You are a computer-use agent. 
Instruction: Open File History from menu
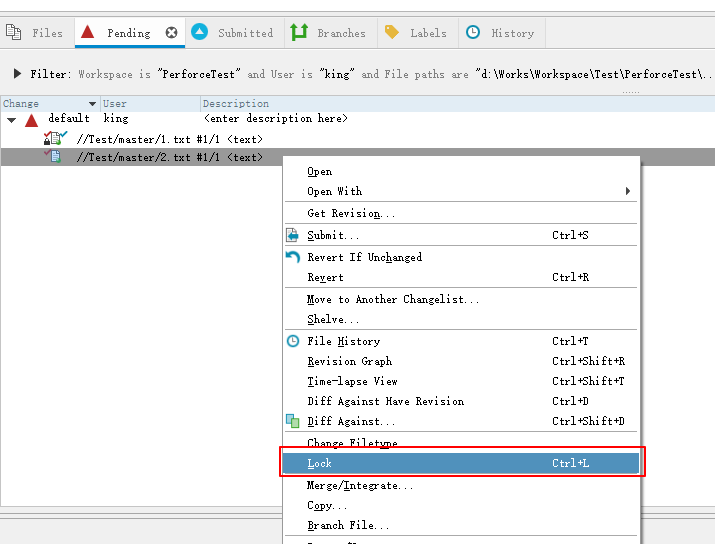[x=343, y=341]
